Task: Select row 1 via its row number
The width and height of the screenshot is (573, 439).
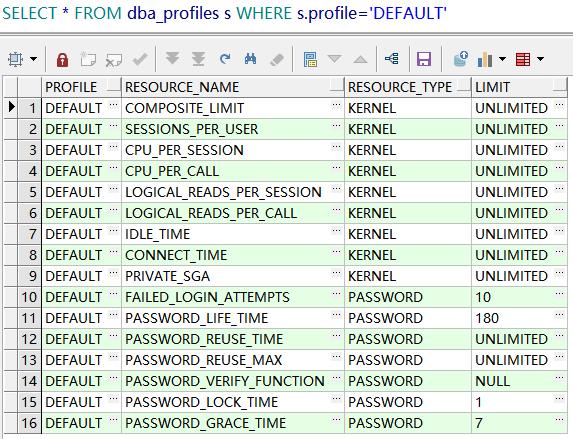Action: pos(30,108)
